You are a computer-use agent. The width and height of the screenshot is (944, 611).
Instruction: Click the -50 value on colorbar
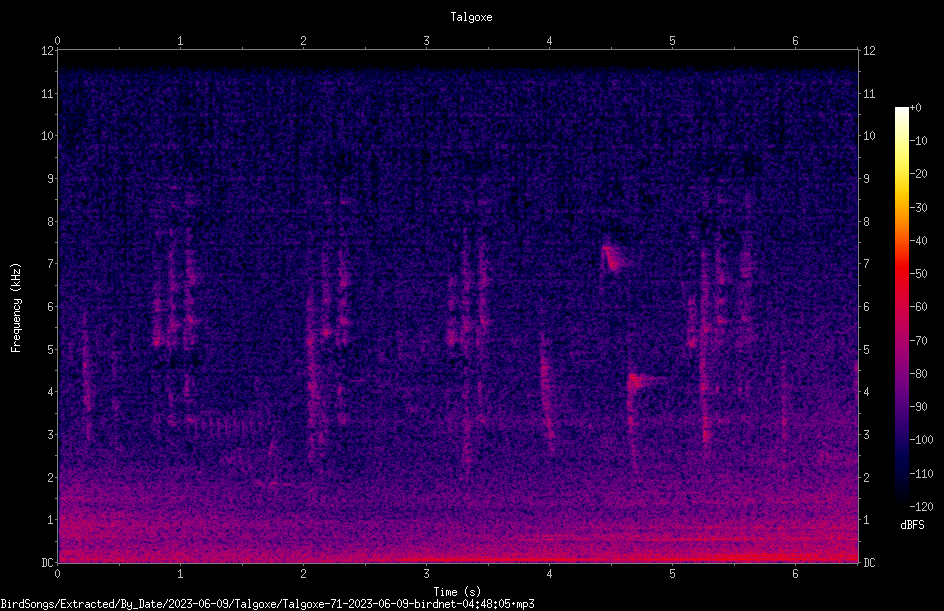[x=918, y=274]
